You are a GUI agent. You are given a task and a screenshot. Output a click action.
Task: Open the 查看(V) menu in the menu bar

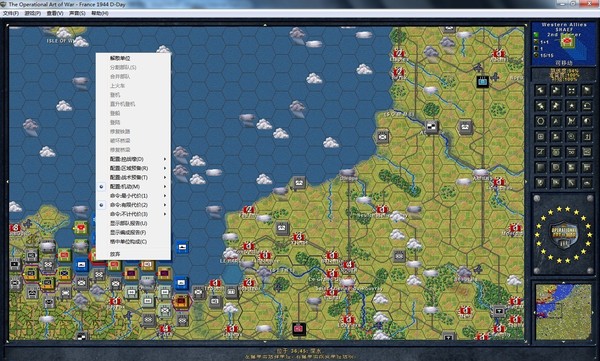55,13
